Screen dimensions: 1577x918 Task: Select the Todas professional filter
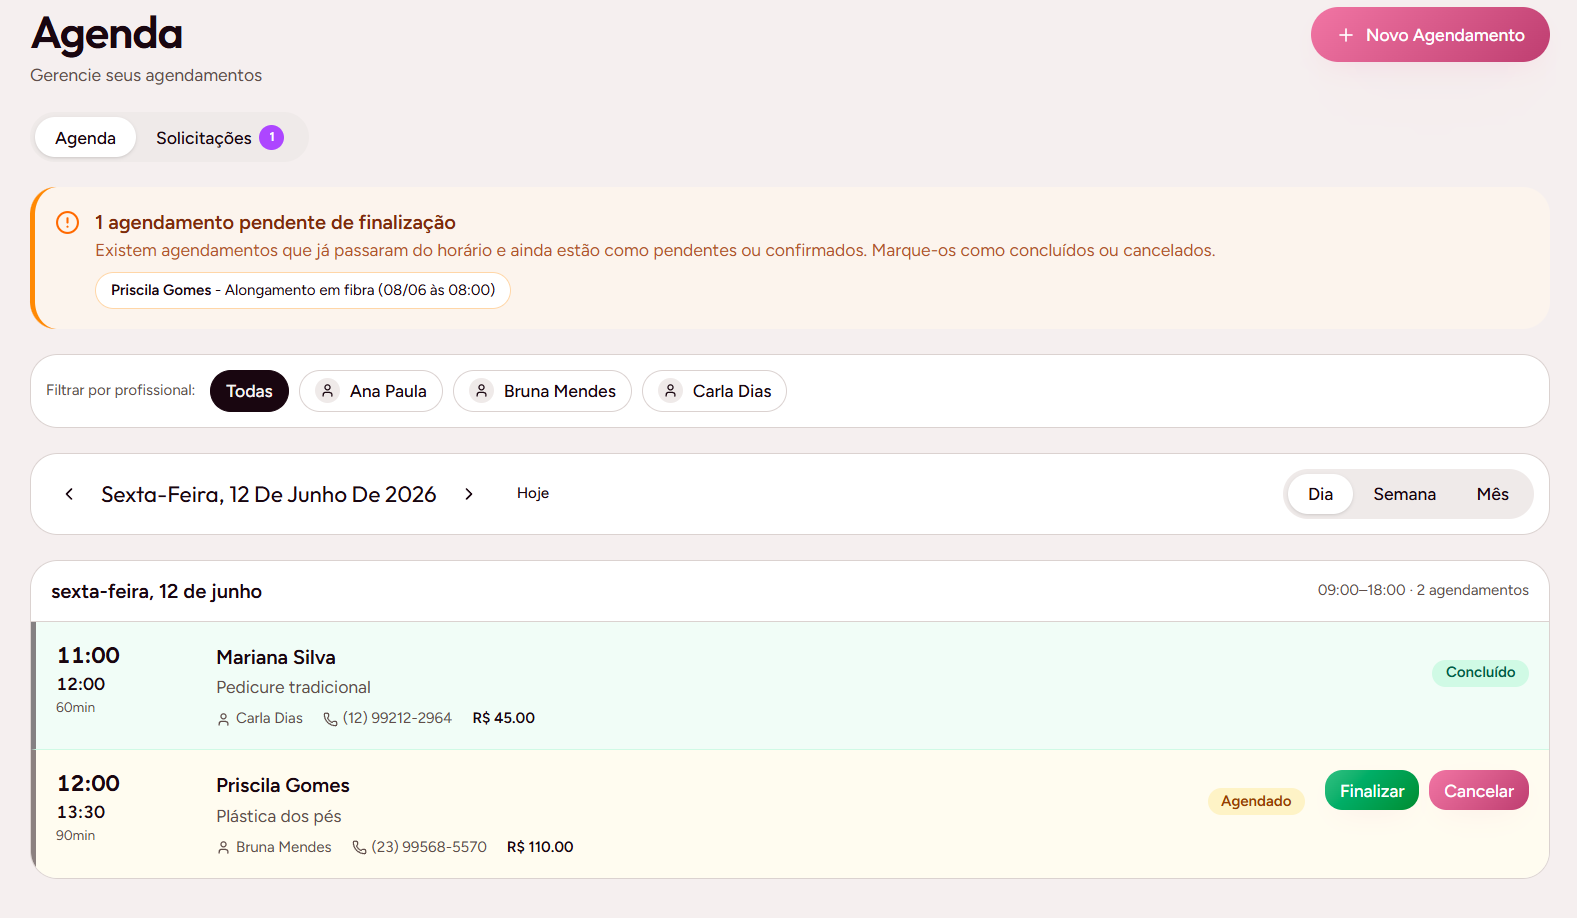249,391
